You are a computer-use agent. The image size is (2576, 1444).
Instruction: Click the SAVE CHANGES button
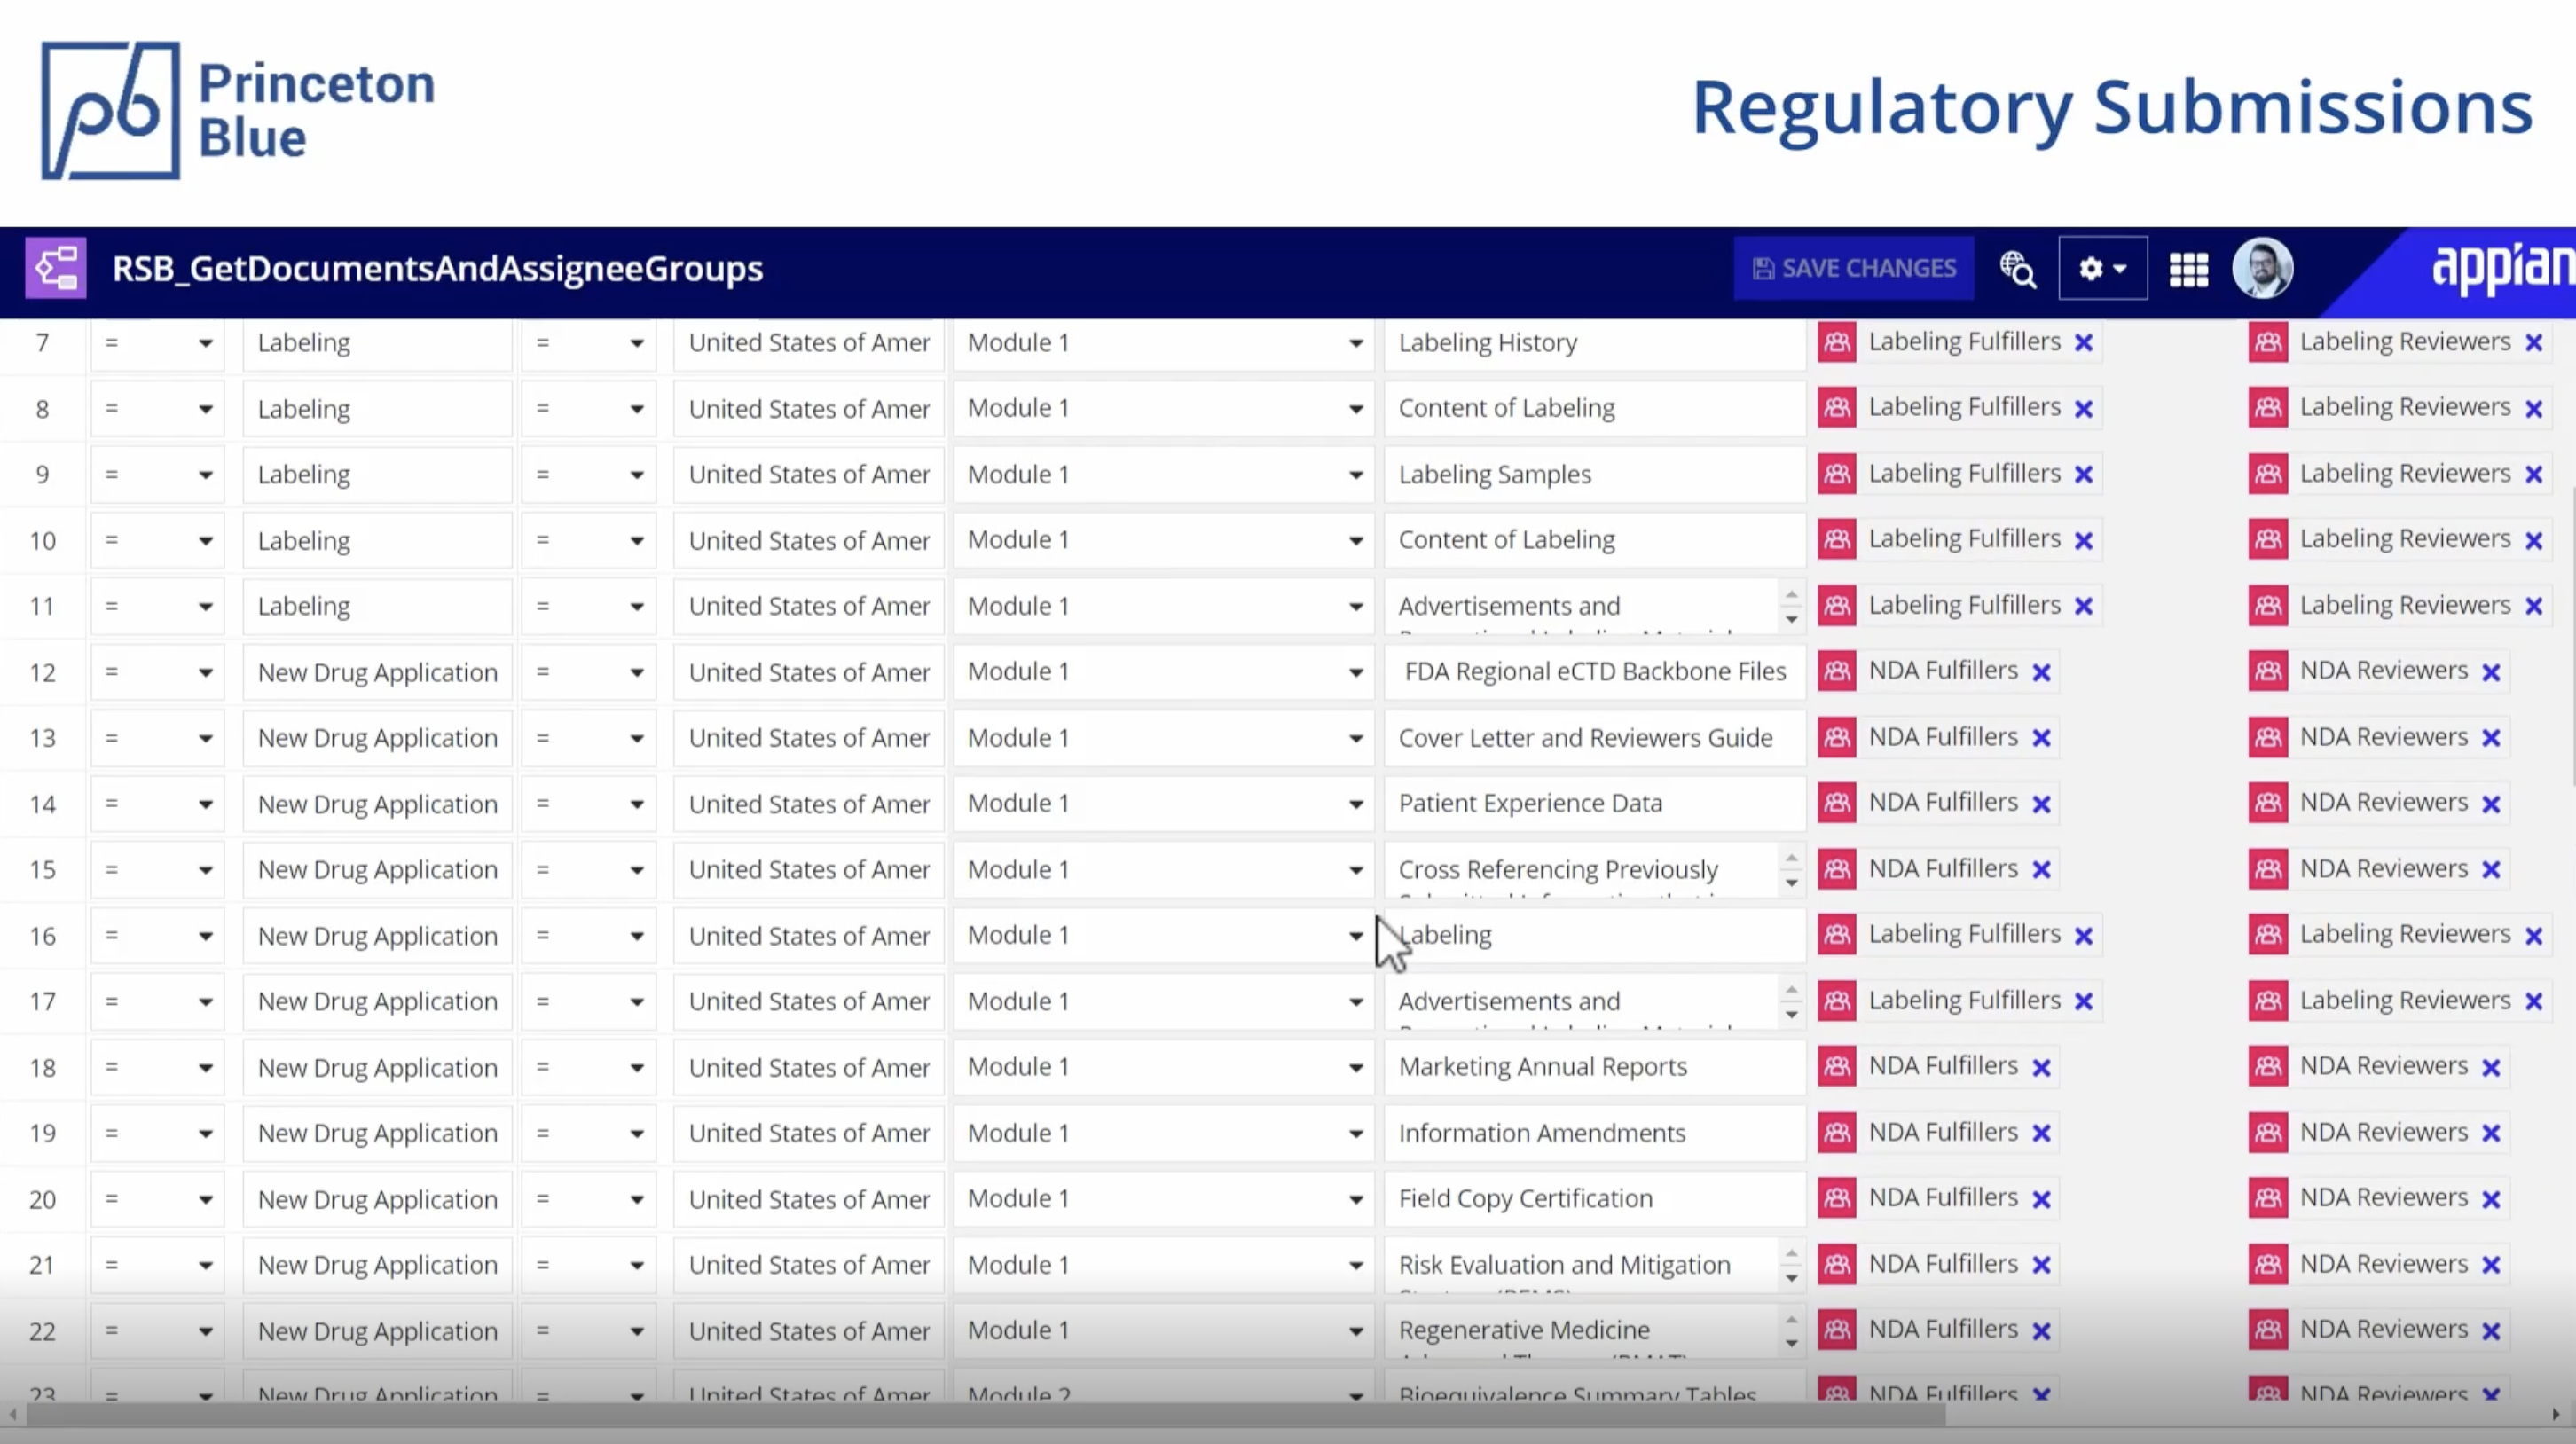point(1854,268)
